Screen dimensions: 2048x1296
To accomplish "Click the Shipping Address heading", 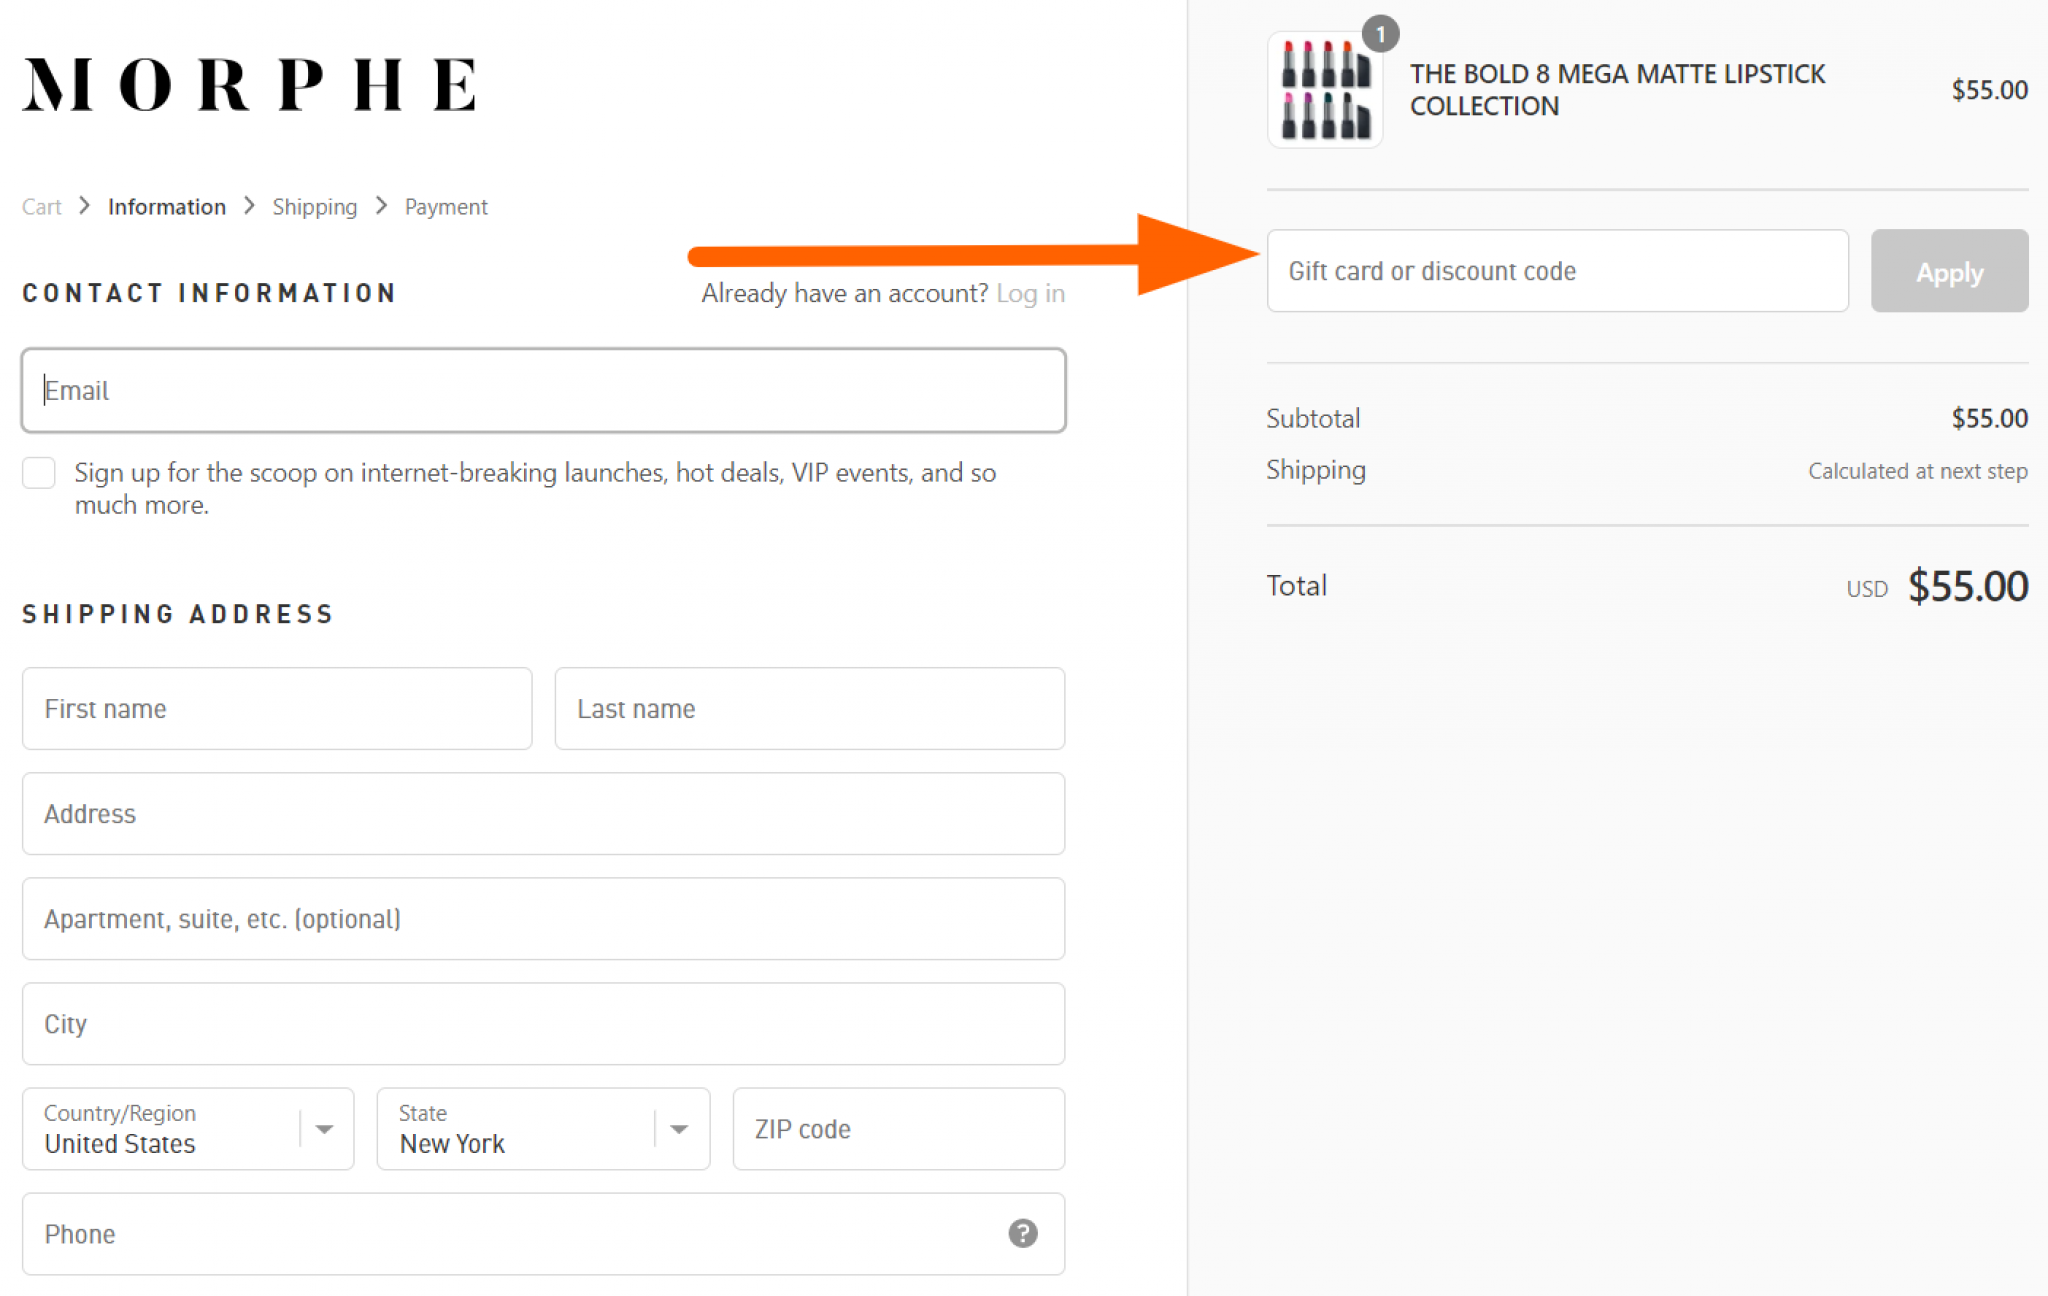I will [x=178, y=614].
